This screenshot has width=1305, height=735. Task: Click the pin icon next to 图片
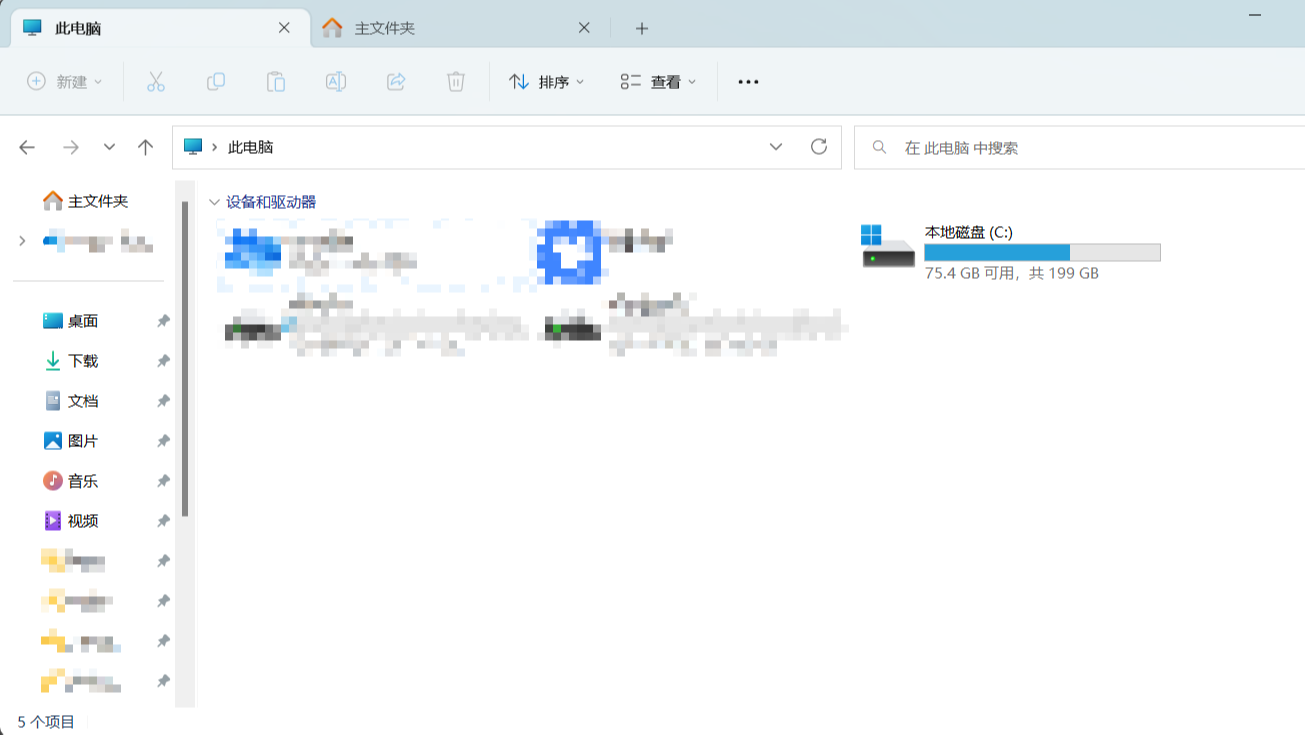(x=163, y=441)
